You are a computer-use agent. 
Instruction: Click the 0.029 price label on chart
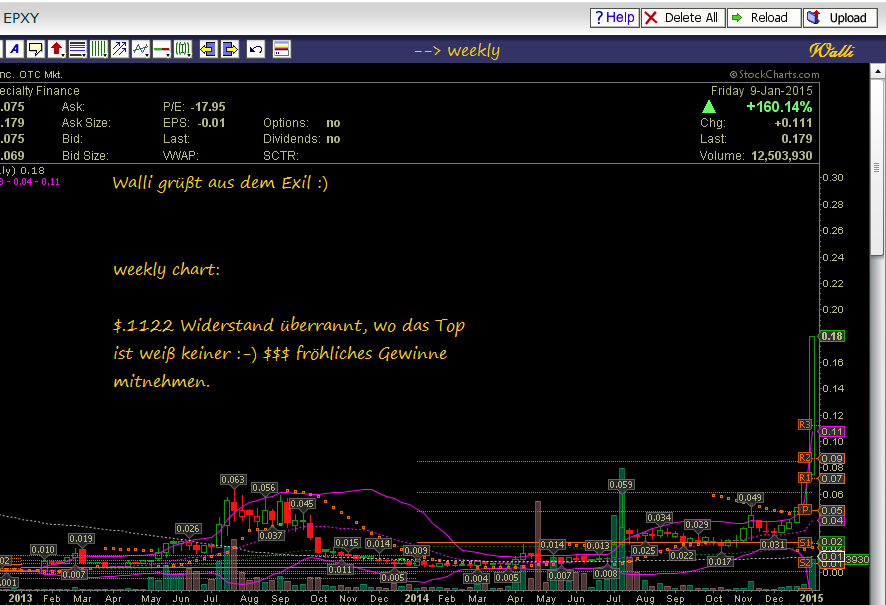[697, 525]
